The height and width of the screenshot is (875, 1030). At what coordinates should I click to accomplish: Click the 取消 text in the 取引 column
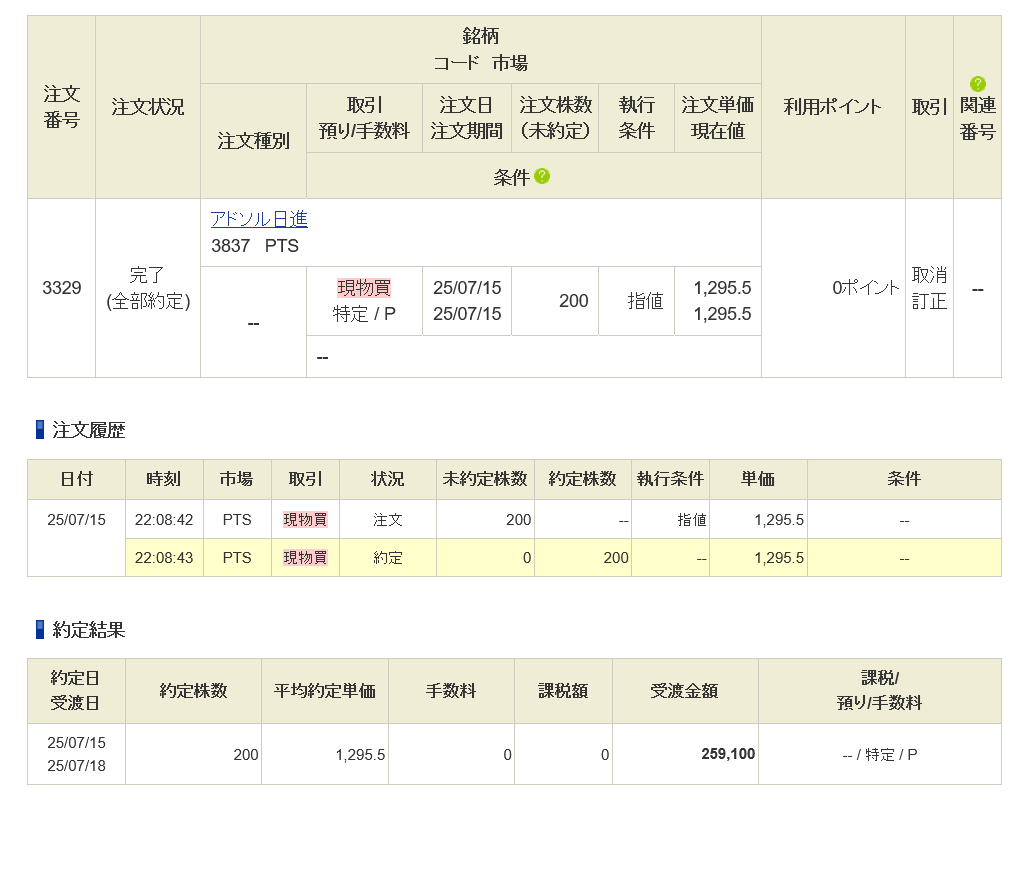929,275
